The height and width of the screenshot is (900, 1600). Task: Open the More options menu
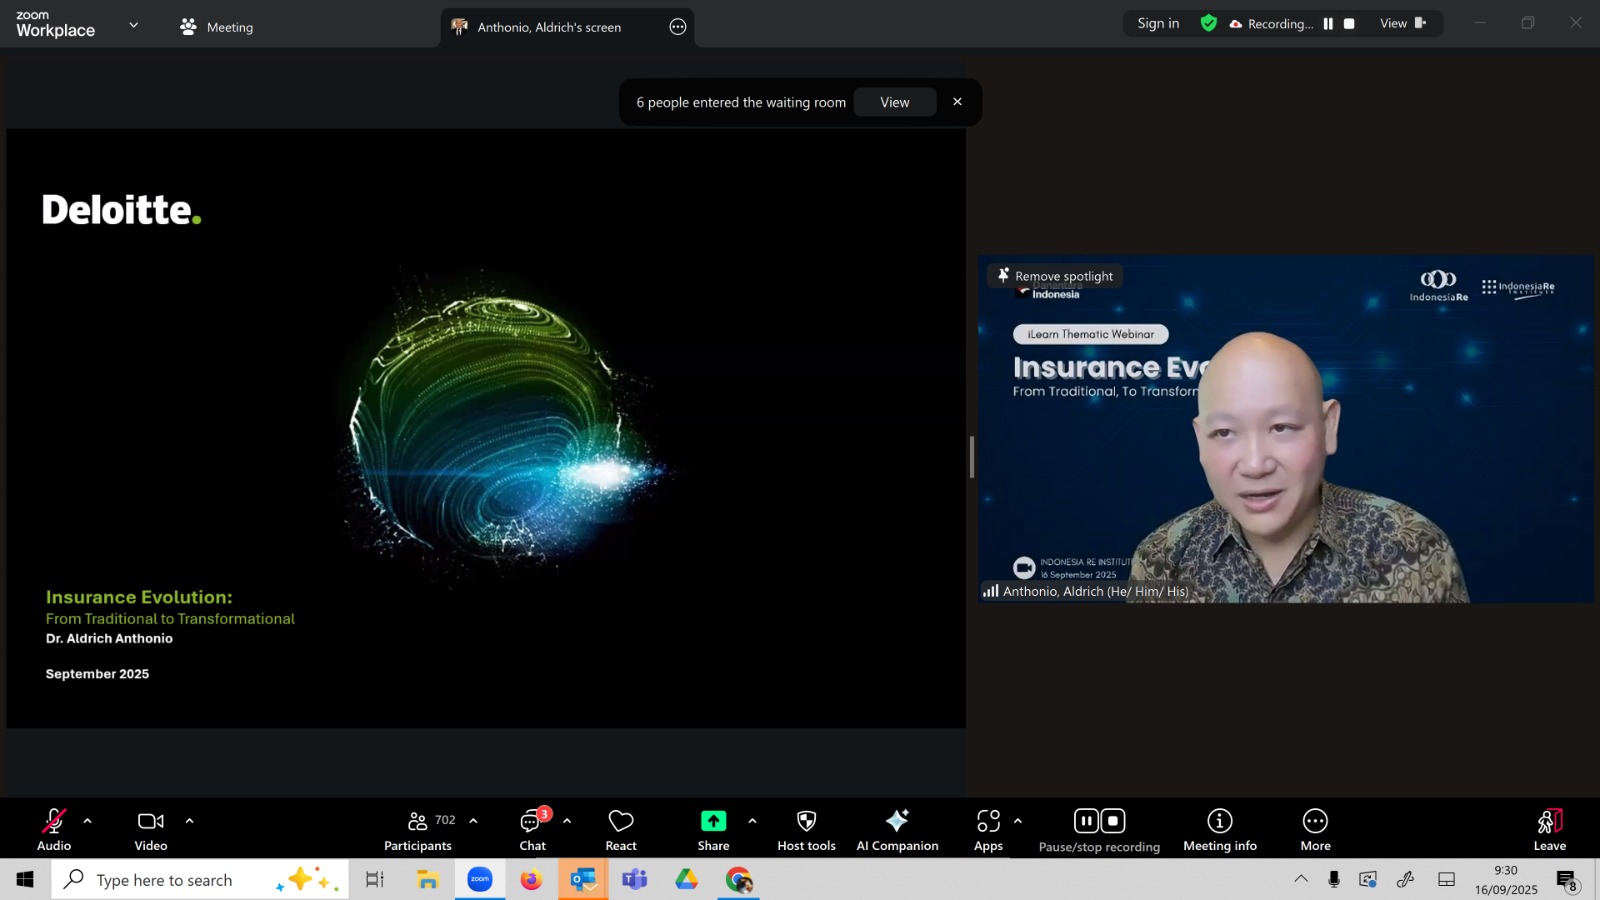(1315, 829)
